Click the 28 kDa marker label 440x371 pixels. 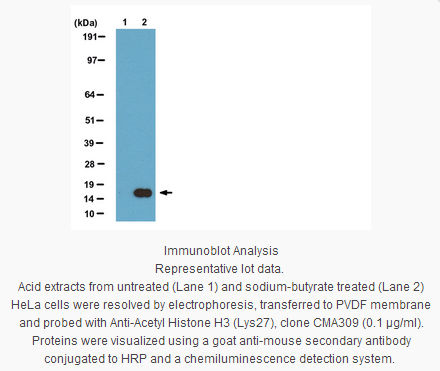click(x=90, y=164)
